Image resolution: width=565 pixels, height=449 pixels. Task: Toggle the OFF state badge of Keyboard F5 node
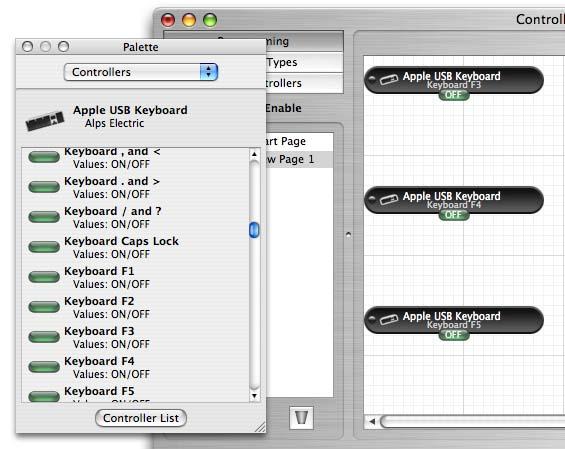454,335
